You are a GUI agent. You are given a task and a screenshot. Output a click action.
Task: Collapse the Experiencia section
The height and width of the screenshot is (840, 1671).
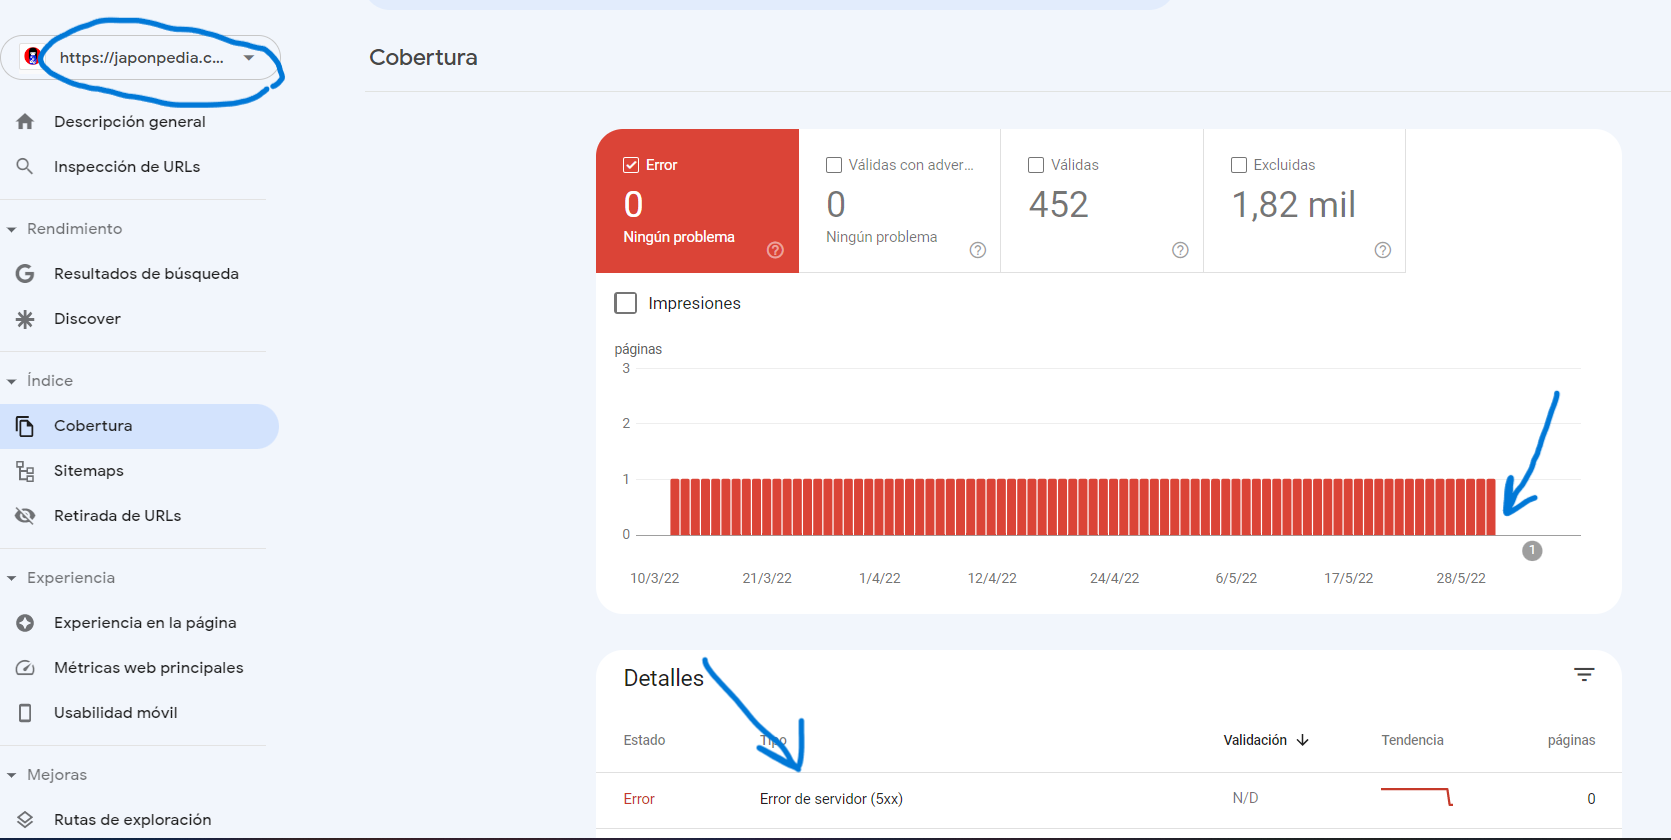(12, 578)
